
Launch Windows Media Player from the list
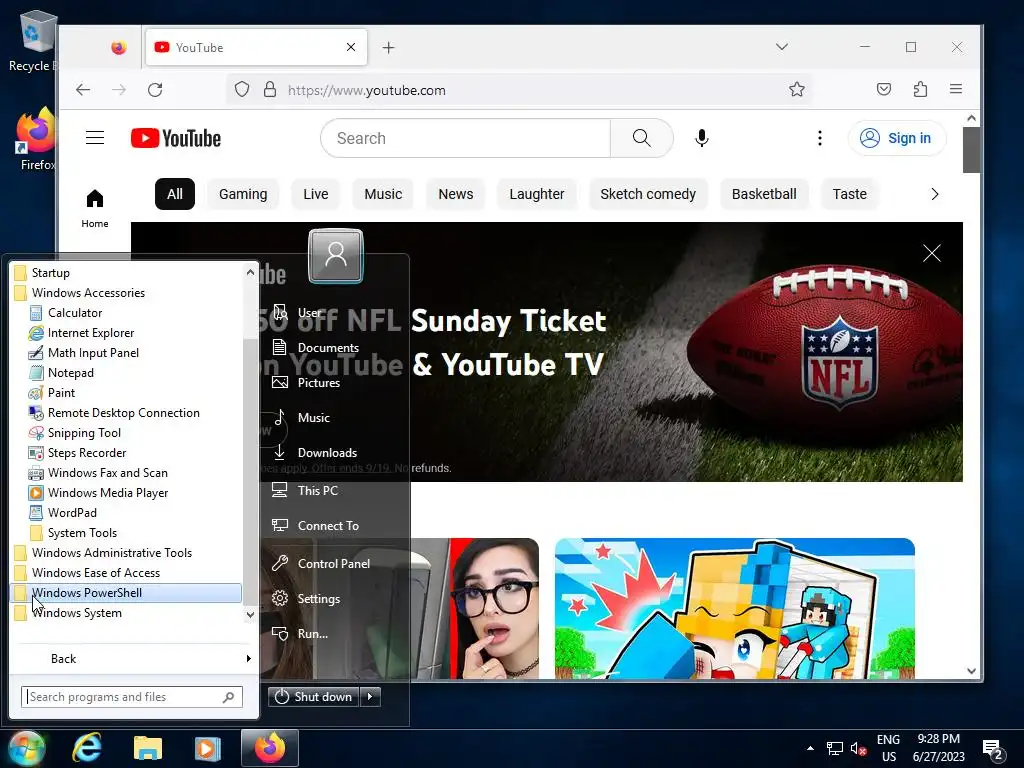click(x=98, y=493)
